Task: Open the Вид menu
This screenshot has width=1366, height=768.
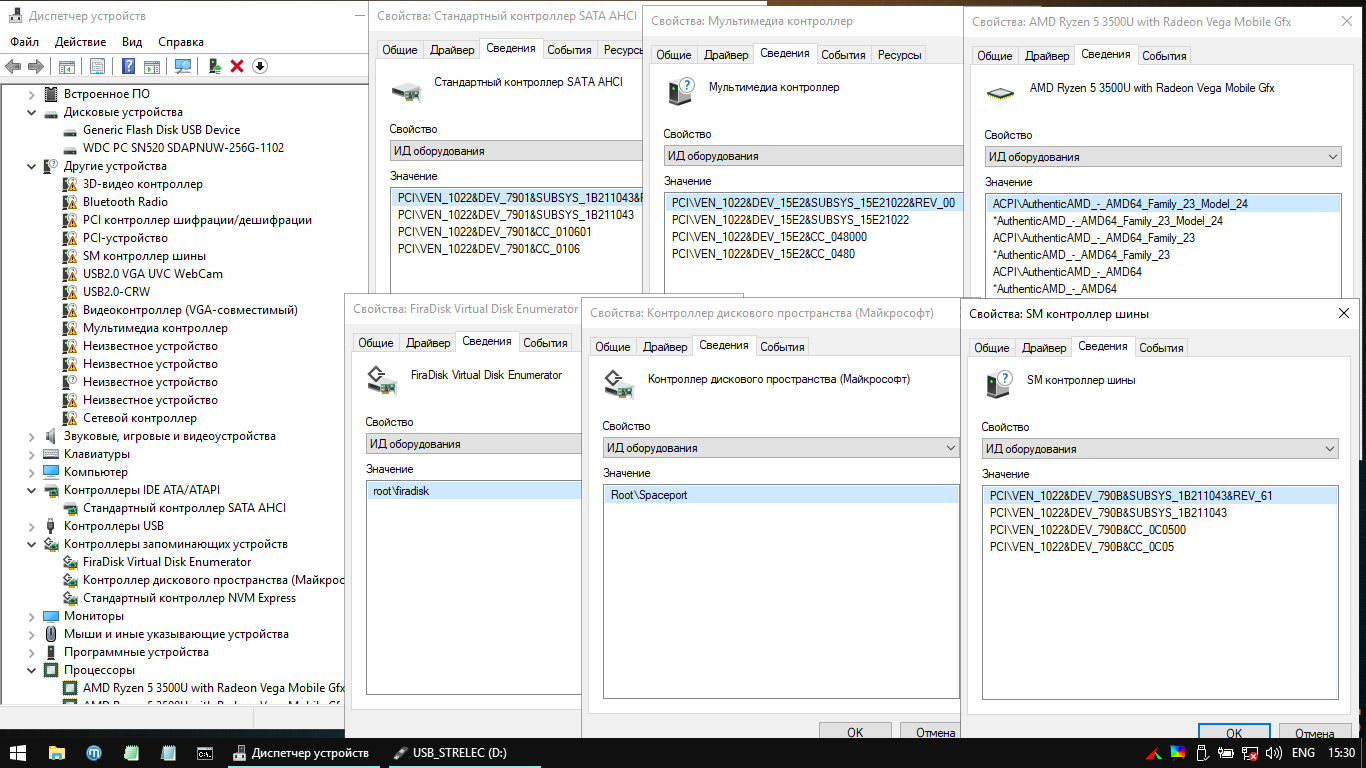Action: tap(132, 42)
